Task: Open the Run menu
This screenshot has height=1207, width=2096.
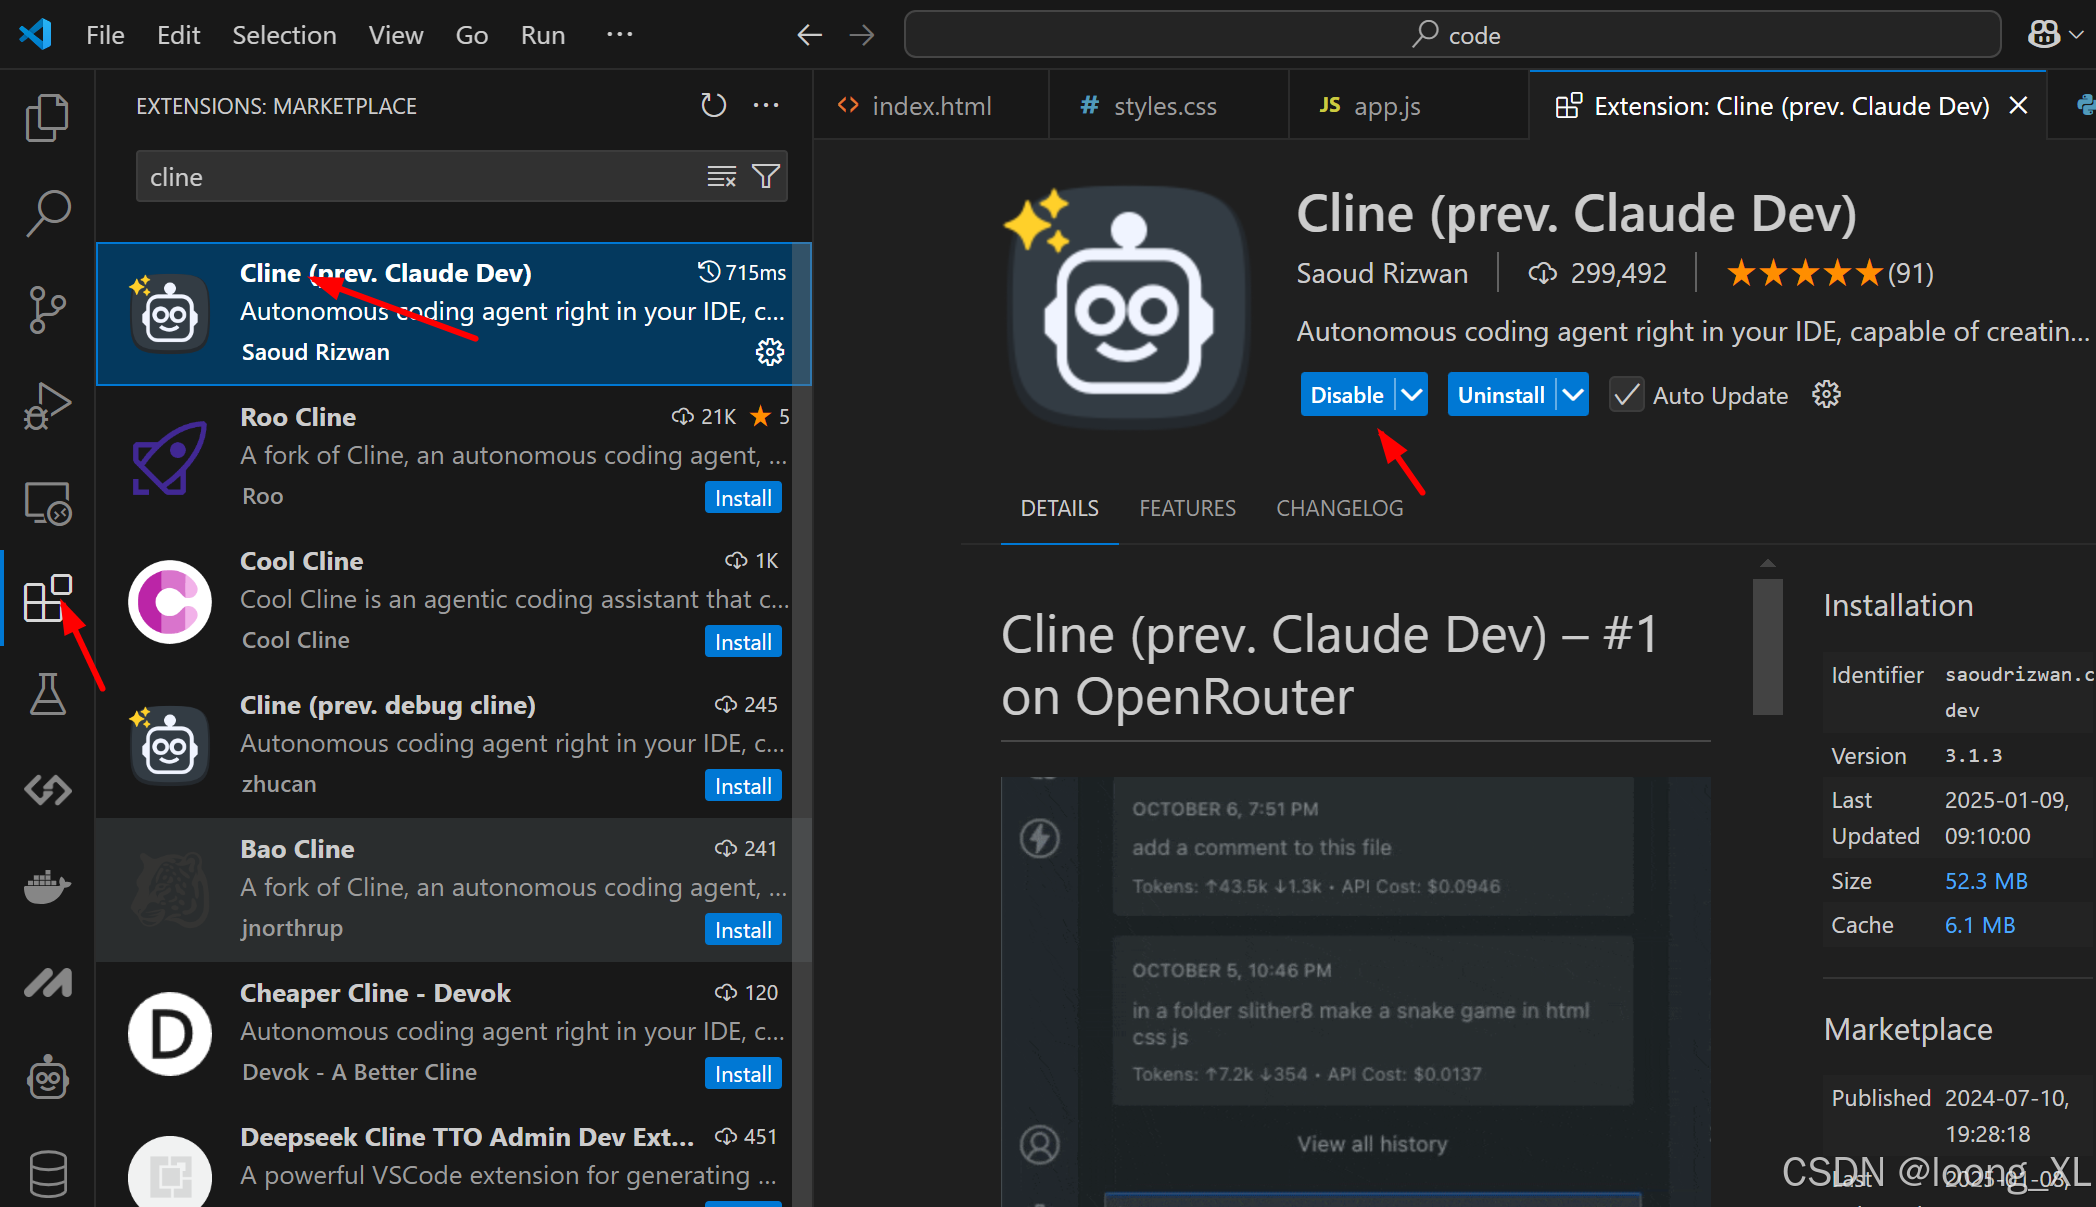Action: click(x=542, y=34)
